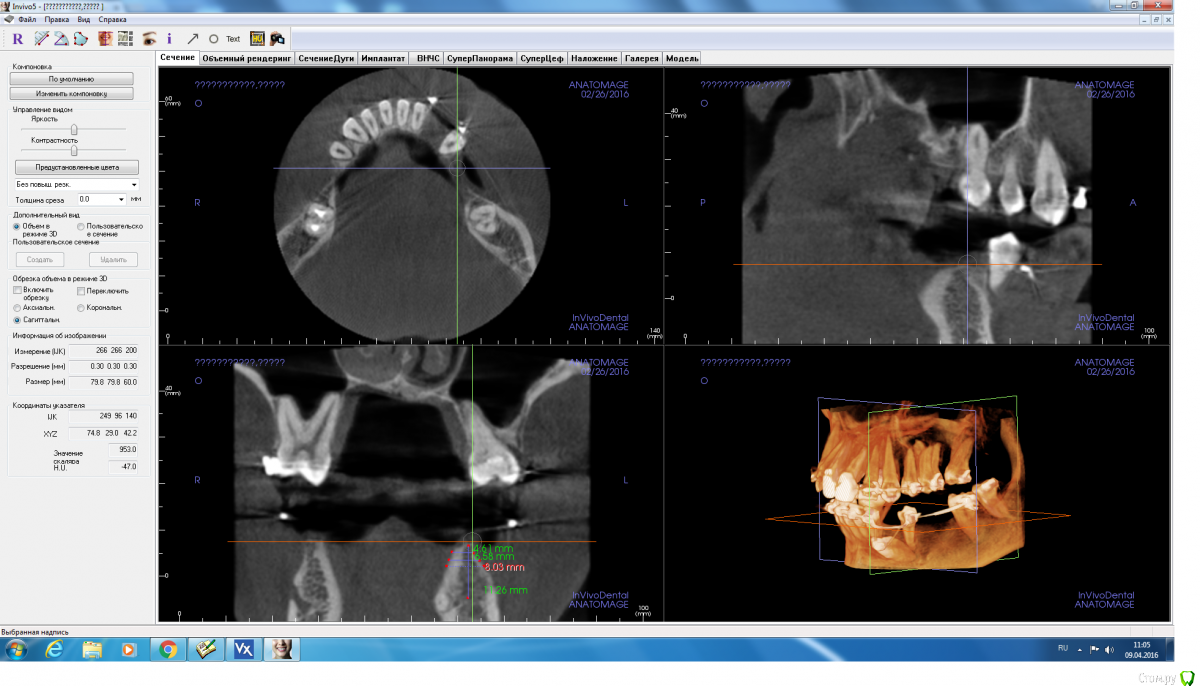Enable the 'Включить обрезку' checkbox

[x=18, y=290]
